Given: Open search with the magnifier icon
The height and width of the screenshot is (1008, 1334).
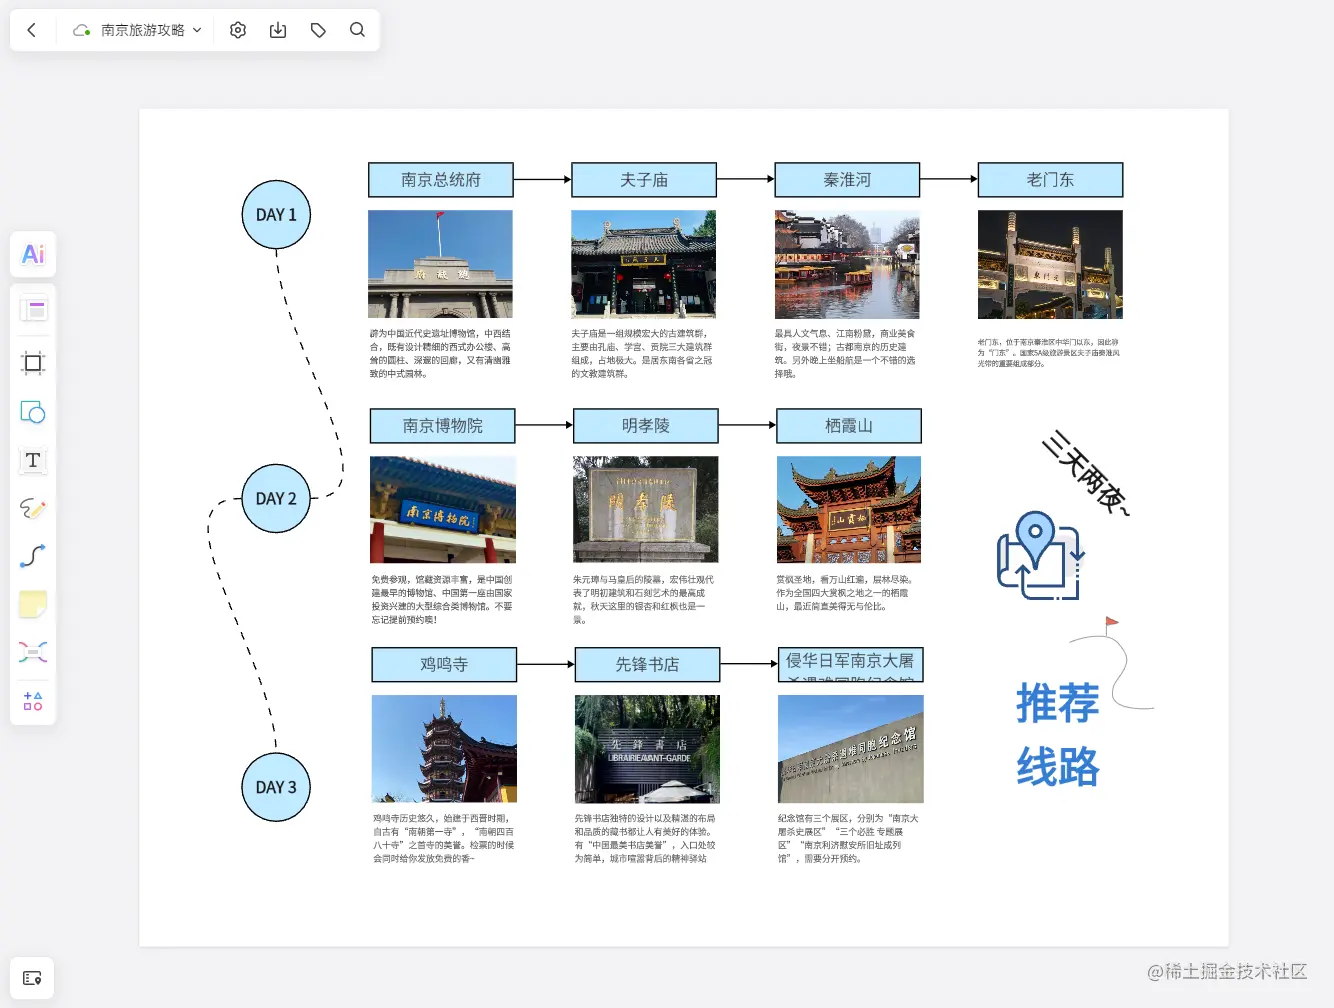Looking at the screenshot, I should pyautogui.click(x=357, y=30).
